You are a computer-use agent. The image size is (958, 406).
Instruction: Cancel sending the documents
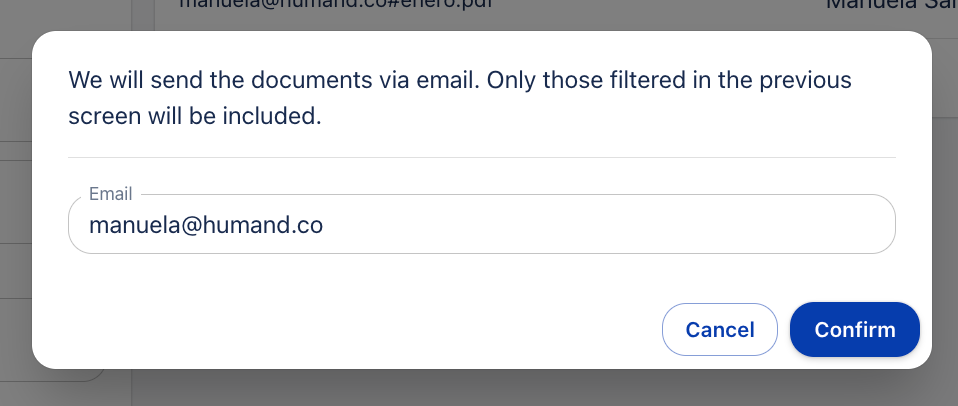[719, 330]
